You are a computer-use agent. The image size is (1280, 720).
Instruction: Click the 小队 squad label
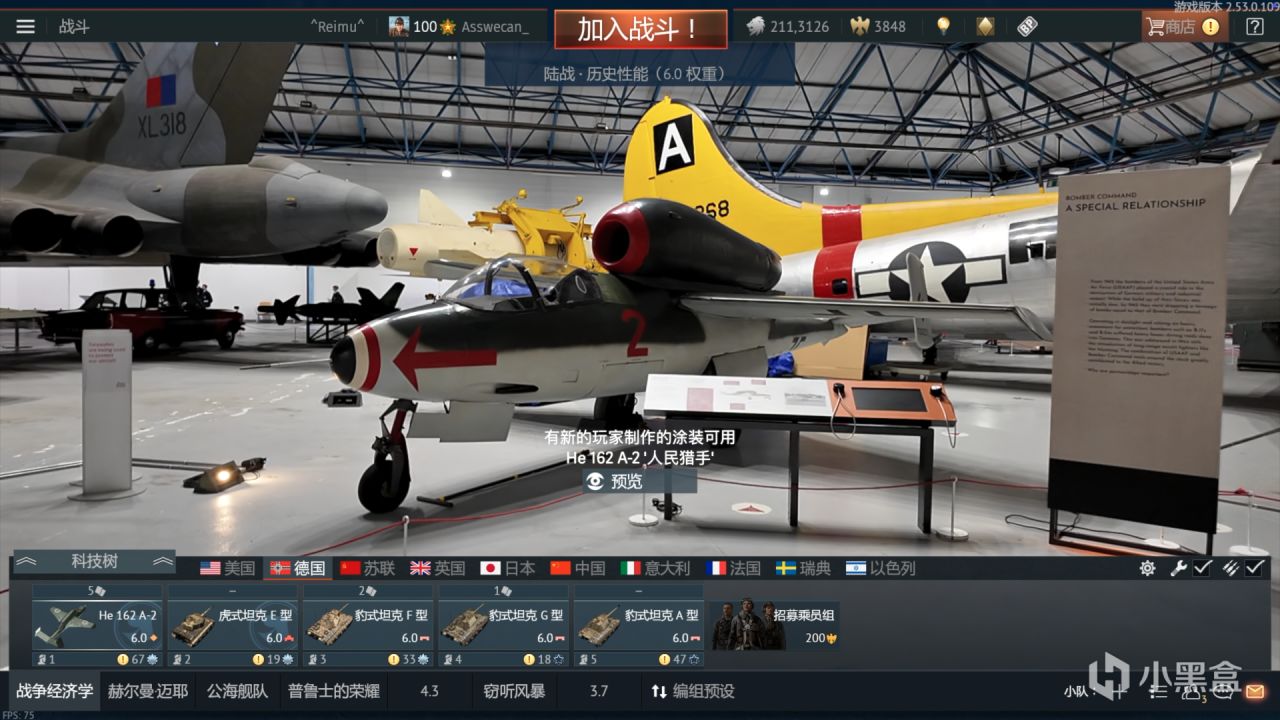point(1077,691)
